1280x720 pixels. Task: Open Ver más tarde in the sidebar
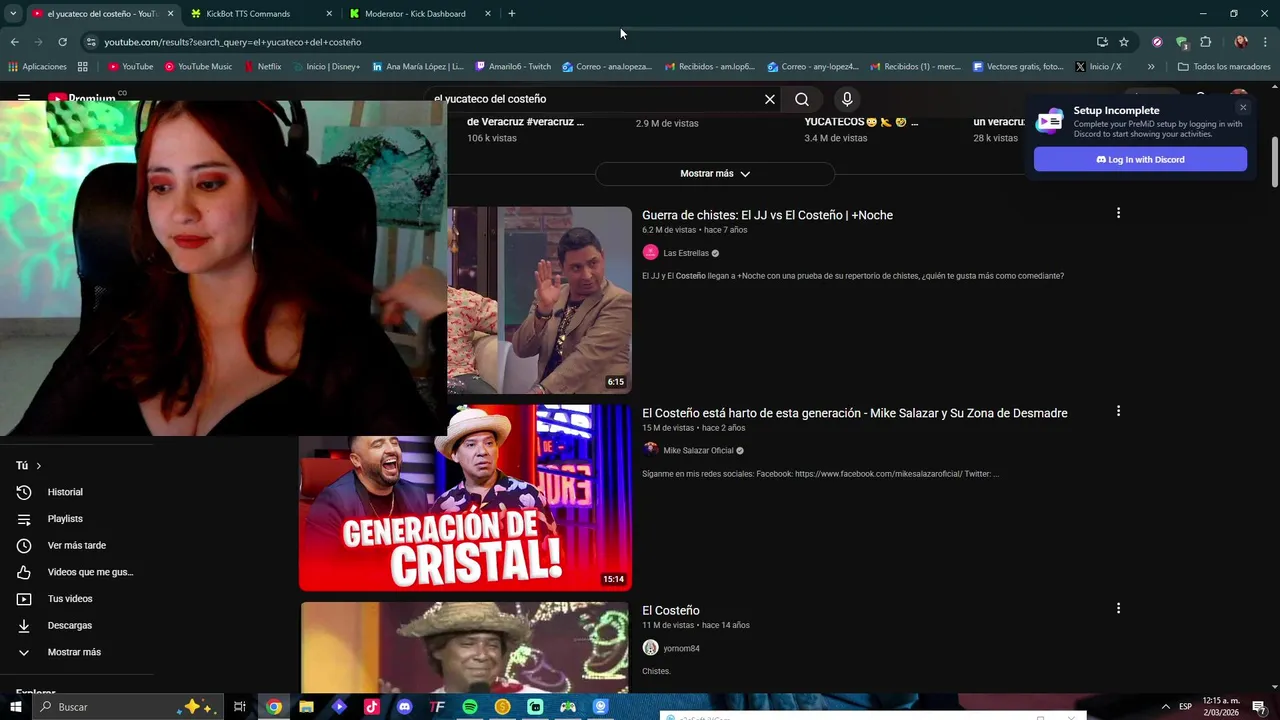76,546
